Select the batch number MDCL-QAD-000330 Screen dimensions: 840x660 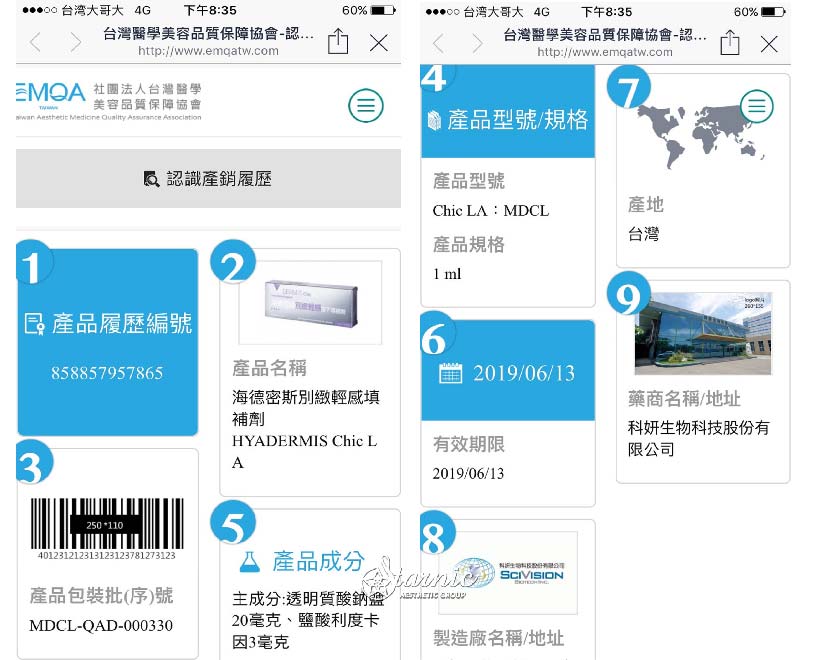(101, 625)
